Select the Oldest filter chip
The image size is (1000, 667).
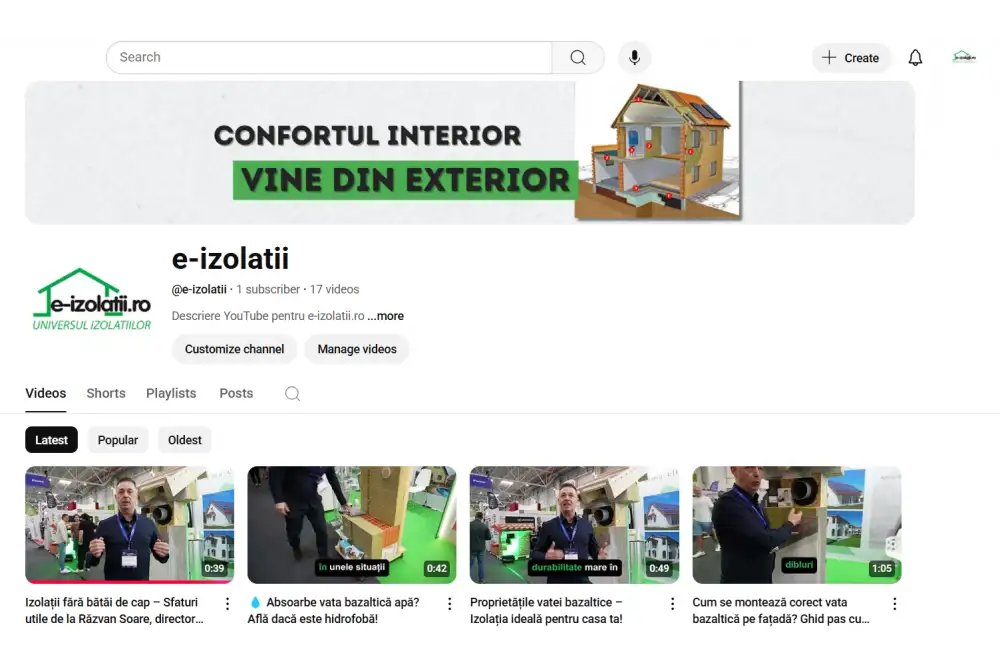coord(185,440)
